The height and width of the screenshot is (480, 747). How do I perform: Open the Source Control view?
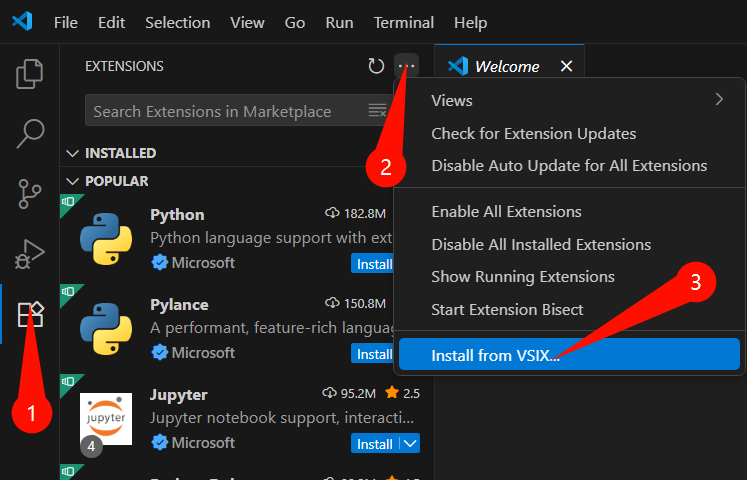(x=30, y=194)
